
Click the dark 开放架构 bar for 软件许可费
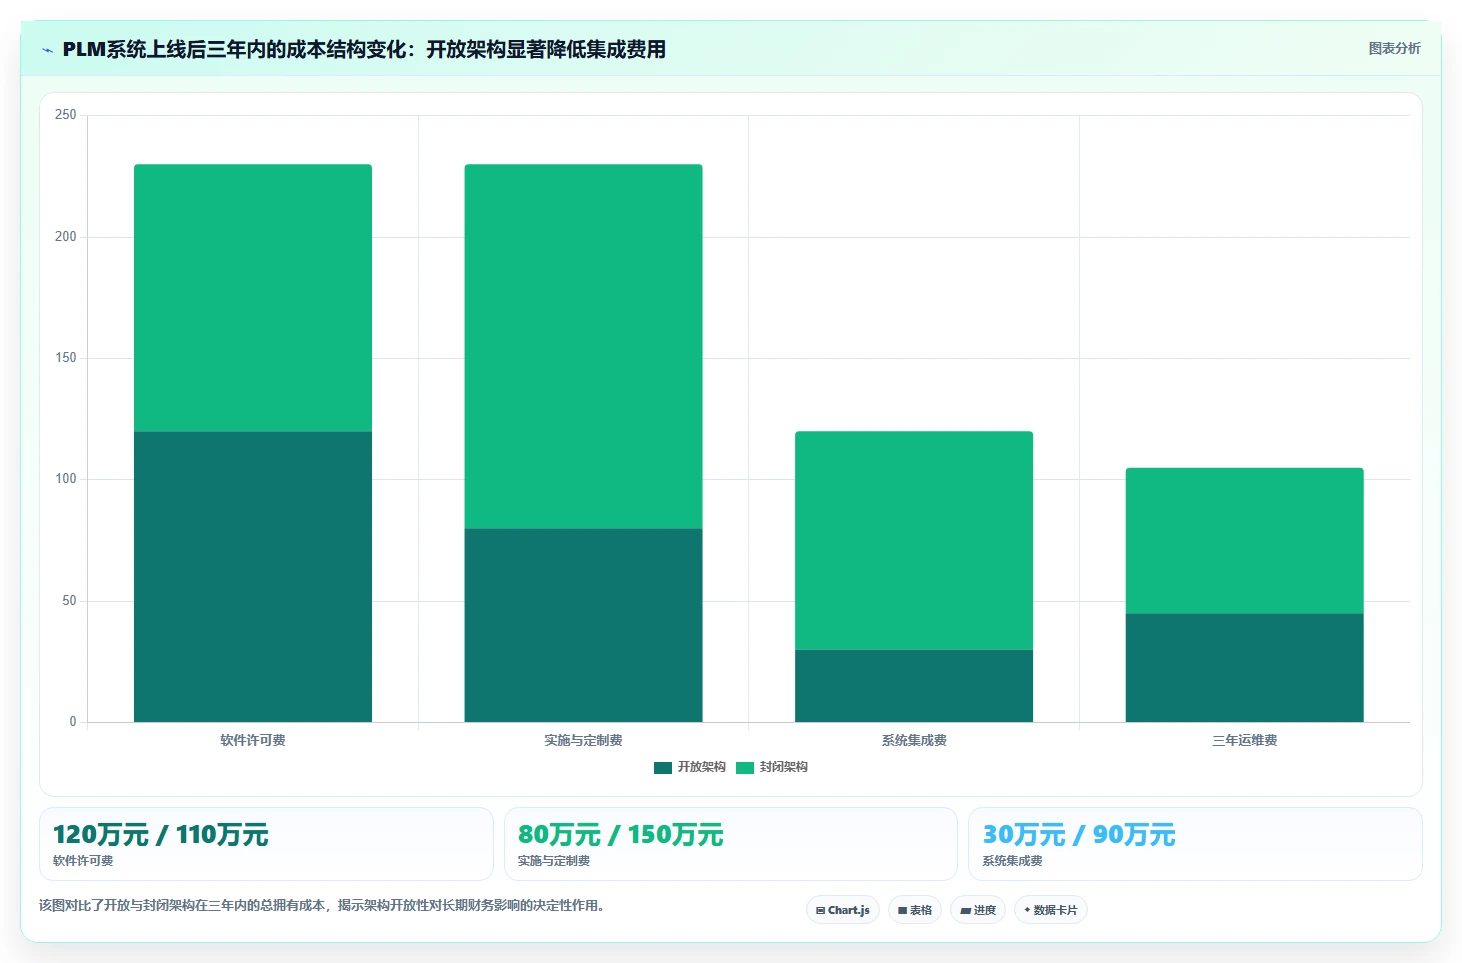pyautogui.click(x=253, y=577)
